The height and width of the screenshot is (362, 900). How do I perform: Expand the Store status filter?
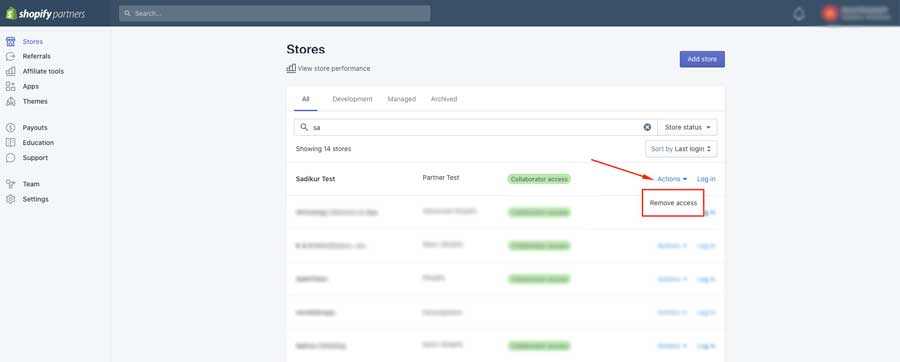pos(687,127)
